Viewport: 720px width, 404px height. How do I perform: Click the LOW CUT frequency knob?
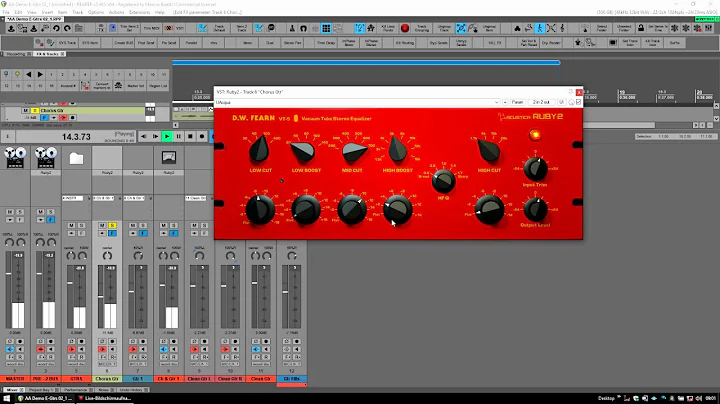(x=259, y=150)
